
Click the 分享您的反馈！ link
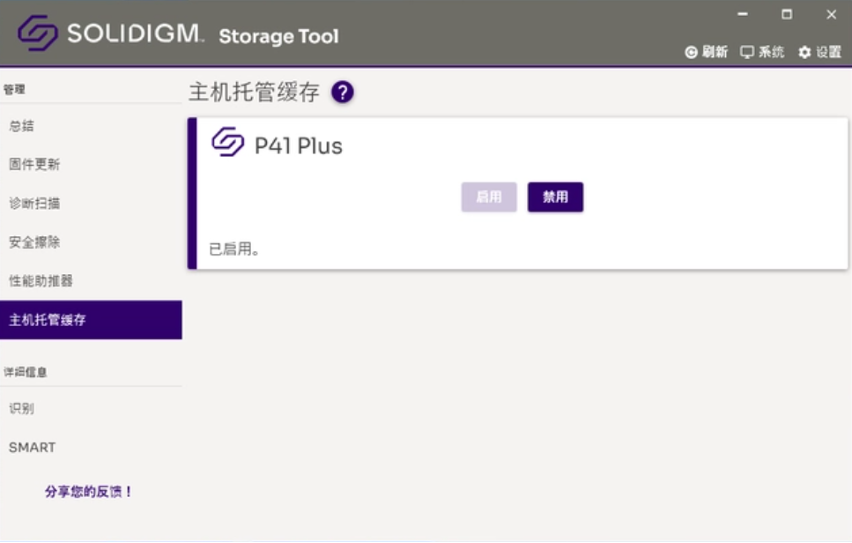tap(89, 492)
